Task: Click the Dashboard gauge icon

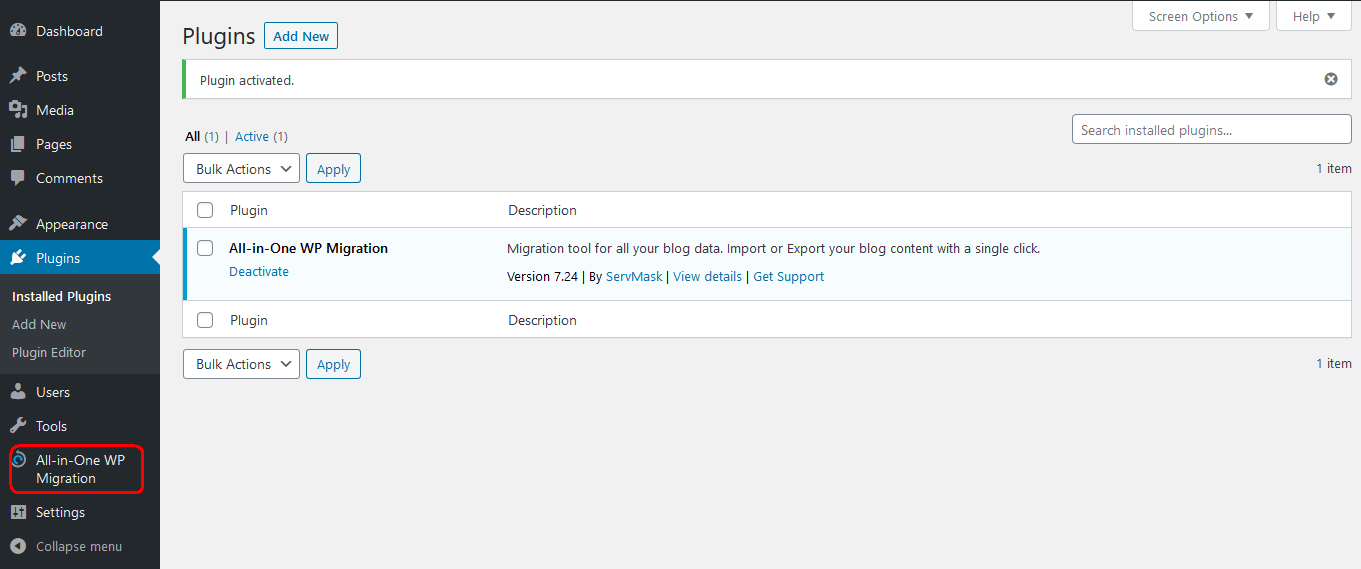Action: coord(18,31)
